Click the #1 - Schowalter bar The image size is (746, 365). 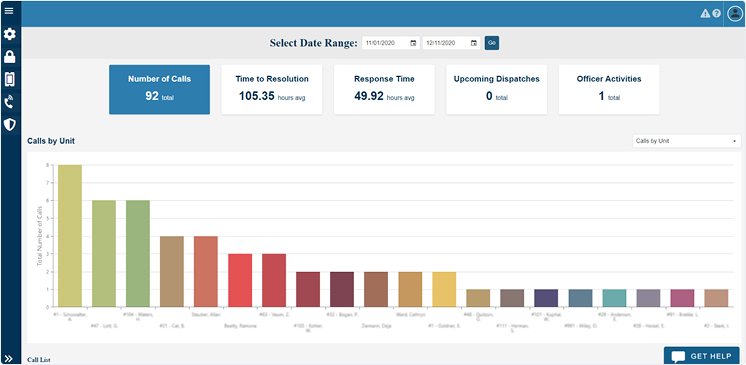[70, 236]
